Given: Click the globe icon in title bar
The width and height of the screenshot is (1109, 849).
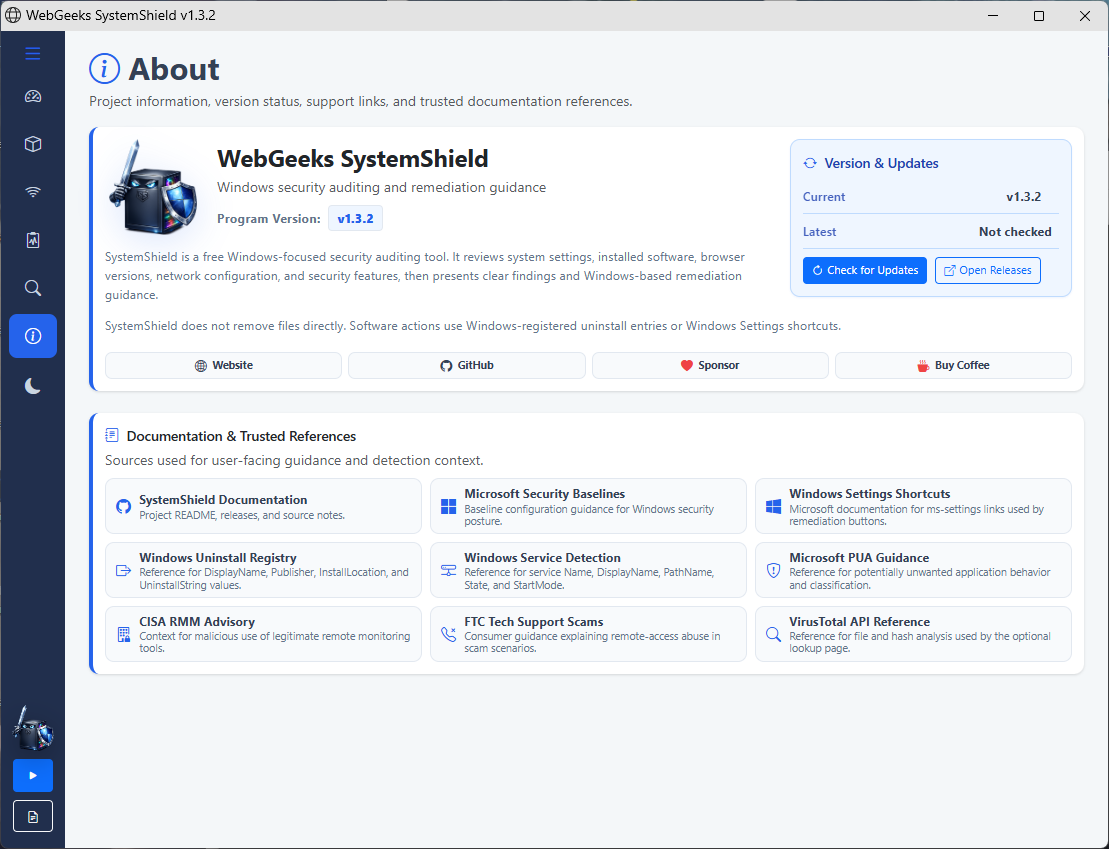Looking at the screenshot, I should [13, 15].
